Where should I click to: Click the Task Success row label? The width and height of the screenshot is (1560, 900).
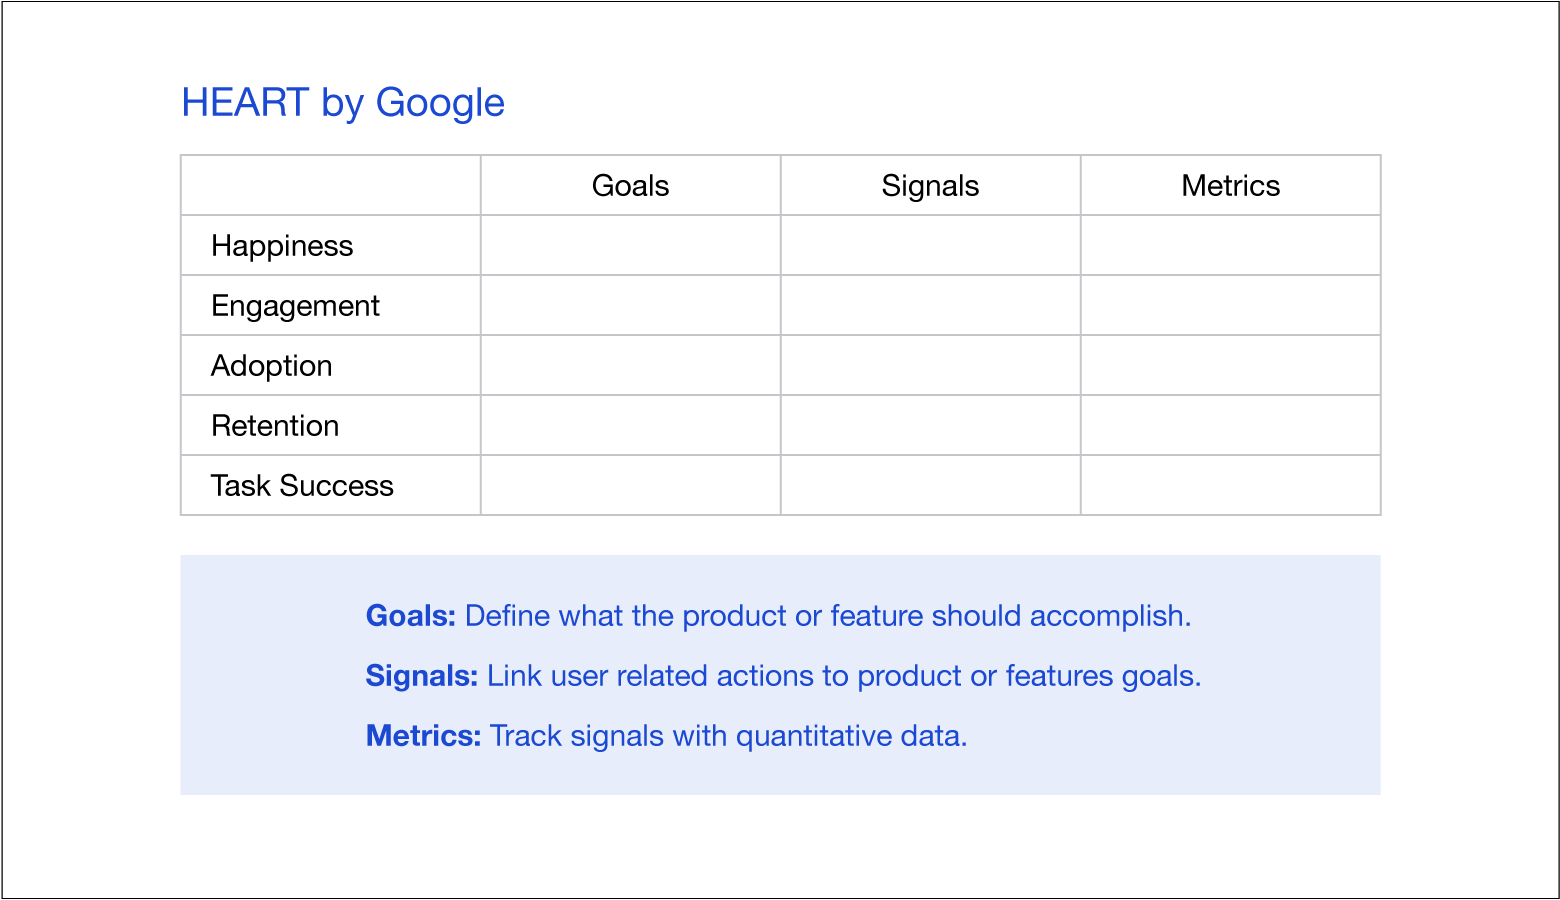tap(302, 486)
